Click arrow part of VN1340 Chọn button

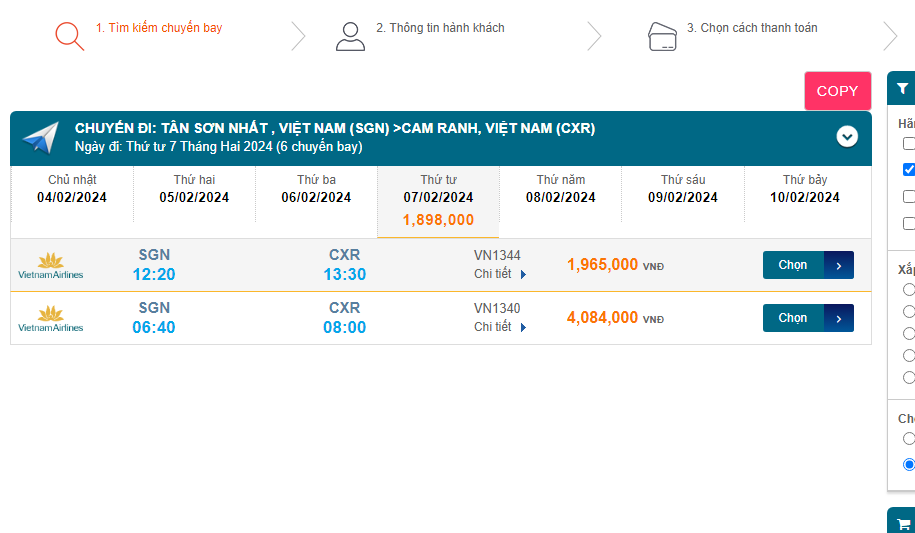(839, 318)
